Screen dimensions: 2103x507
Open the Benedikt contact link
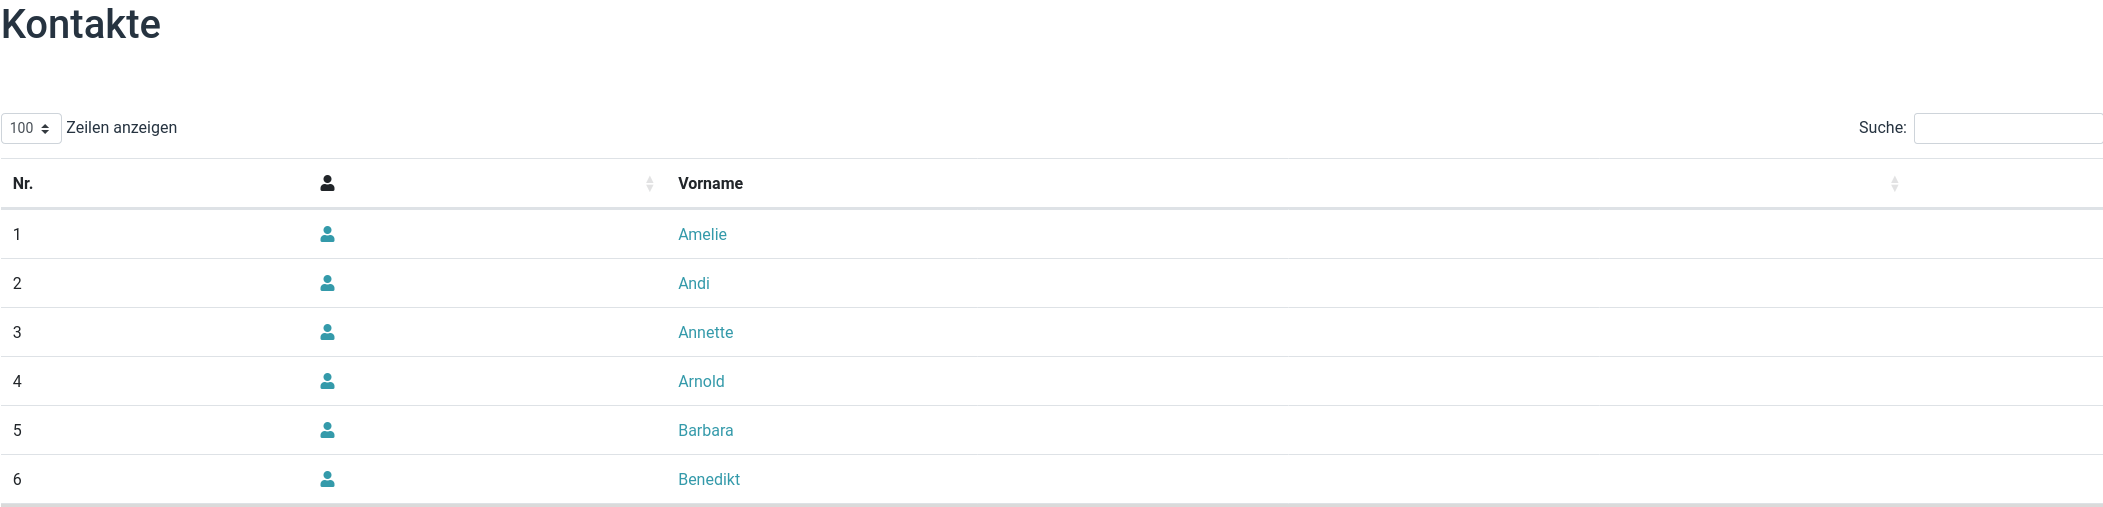(709, 479)
